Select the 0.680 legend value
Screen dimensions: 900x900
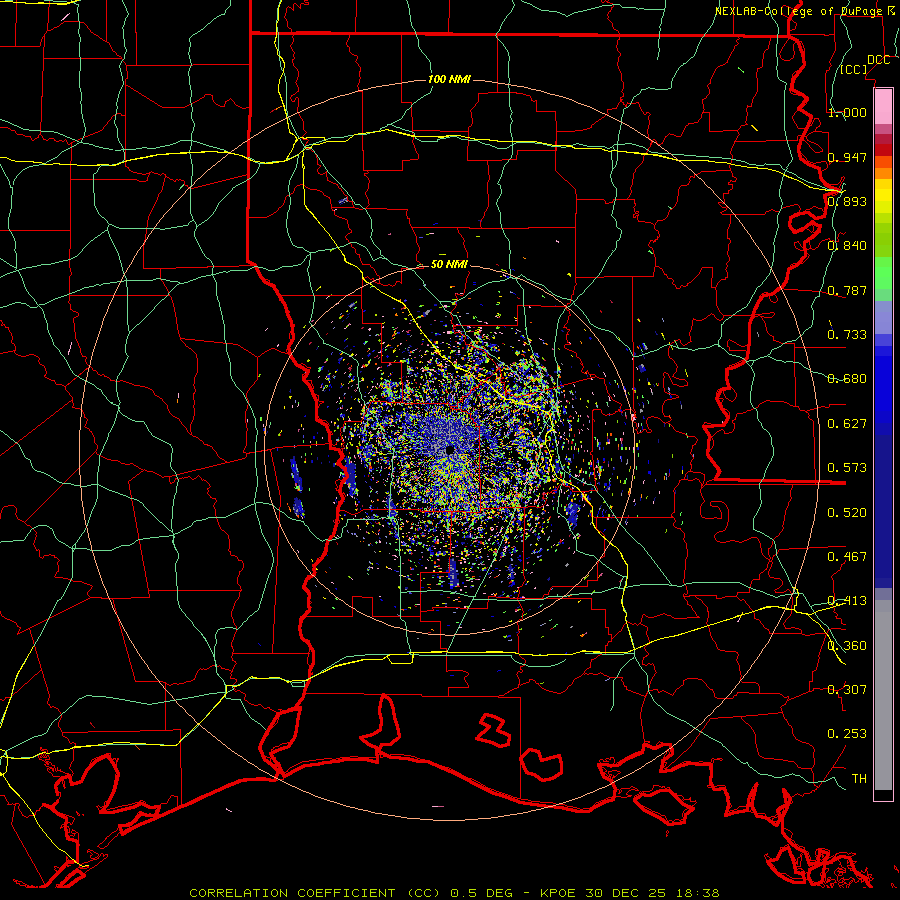click(x=847, y=379)
